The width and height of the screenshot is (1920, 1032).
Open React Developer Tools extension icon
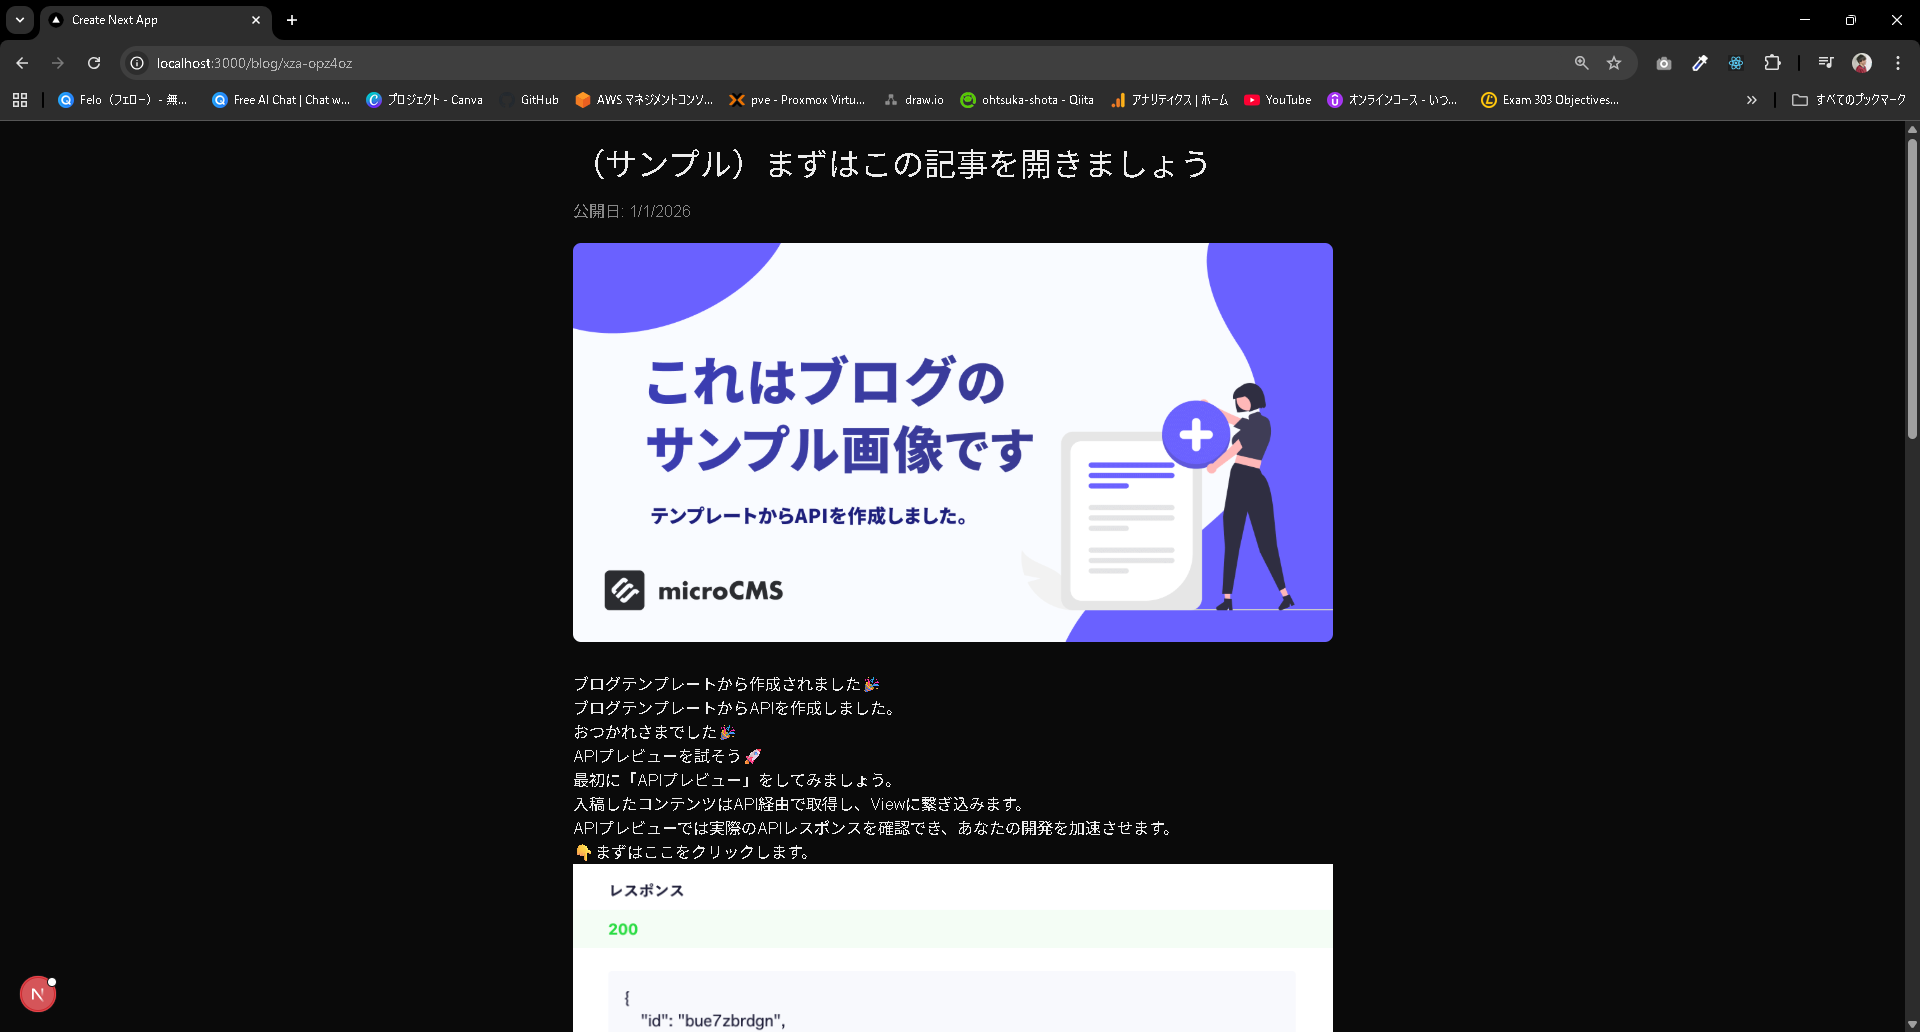click(x=1736, y=63)
